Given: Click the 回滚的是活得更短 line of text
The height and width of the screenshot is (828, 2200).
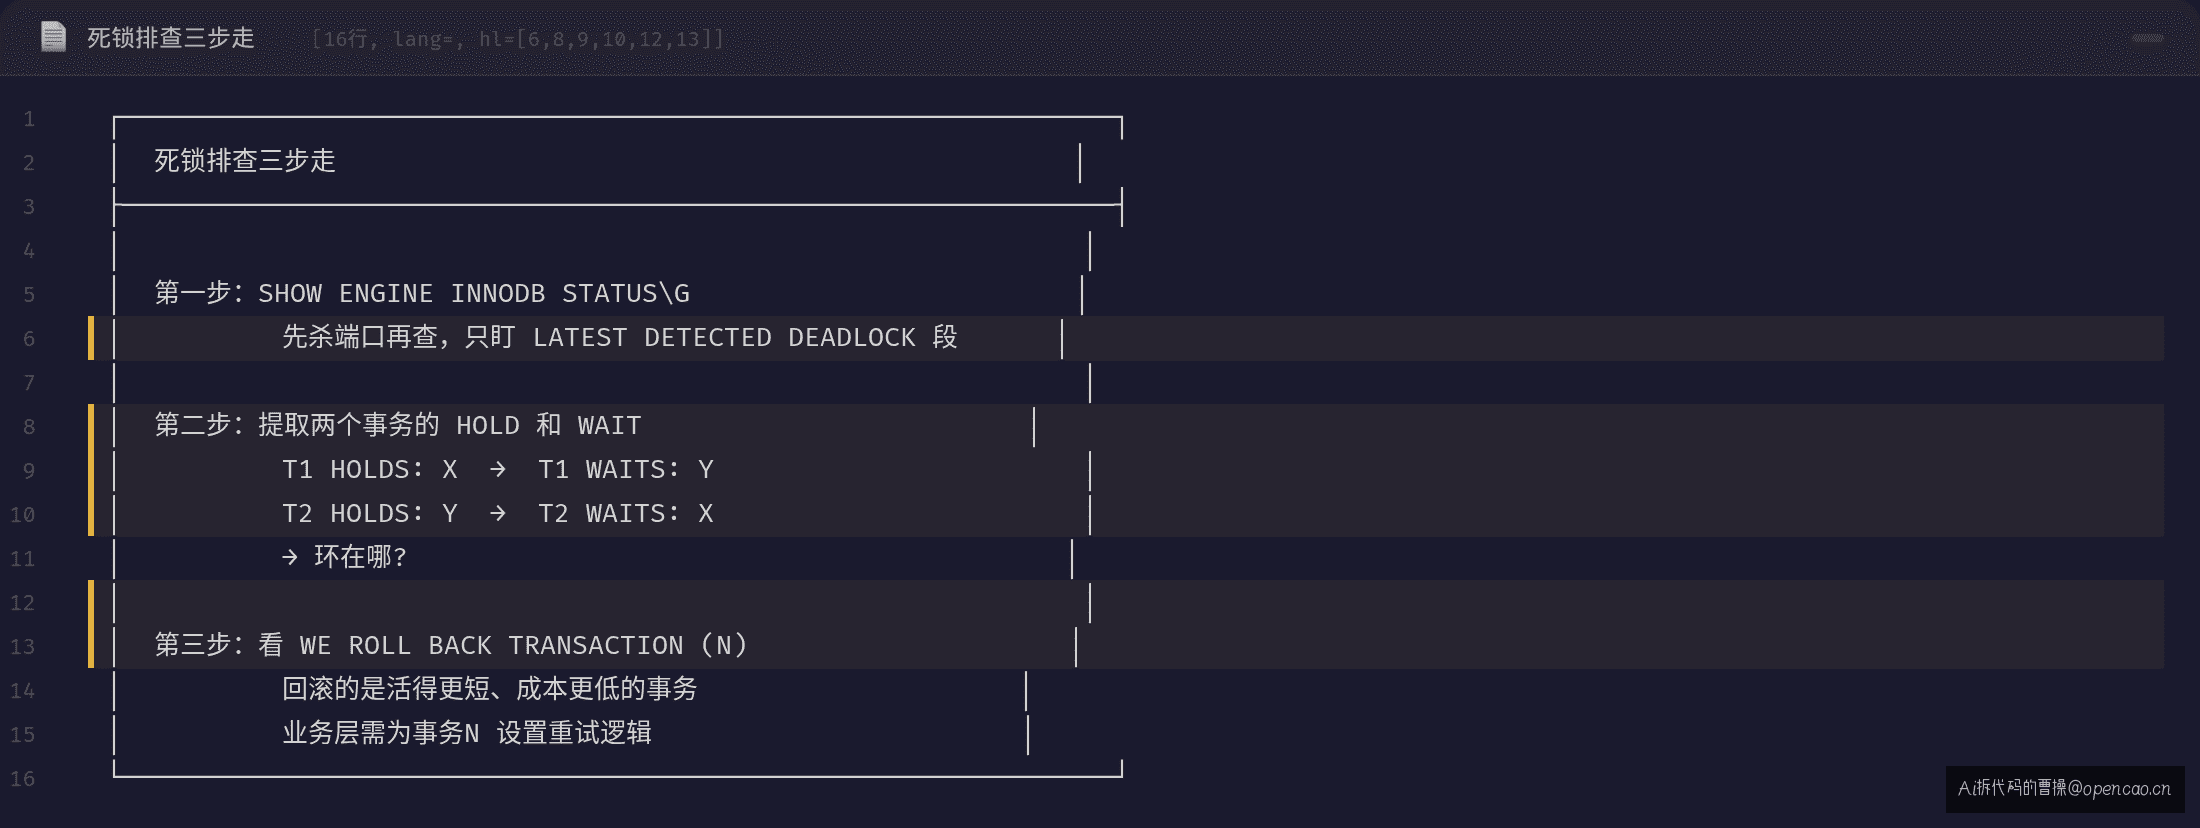Looking at the screenshot, I should (490, 689).
